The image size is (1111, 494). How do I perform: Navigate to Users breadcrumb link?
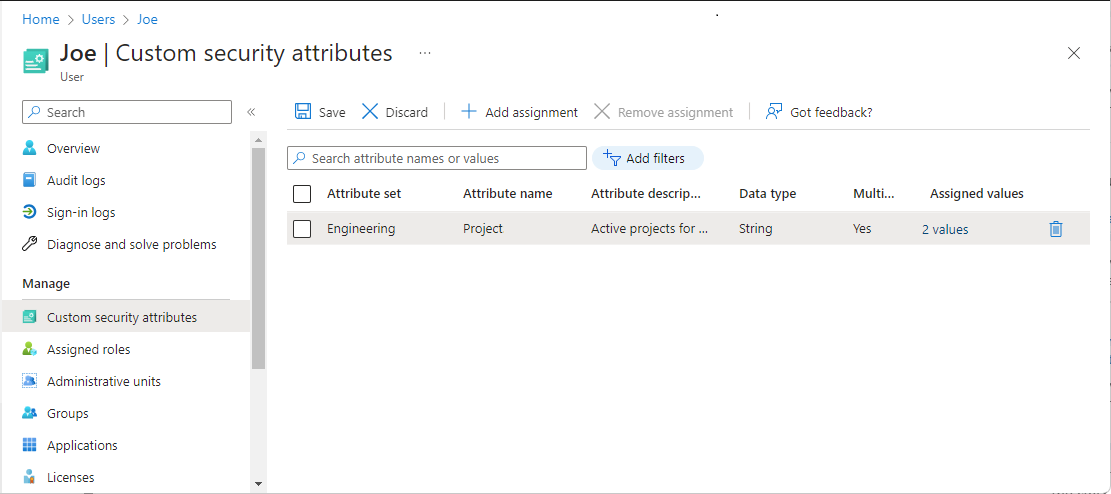(x=98, y=19)
